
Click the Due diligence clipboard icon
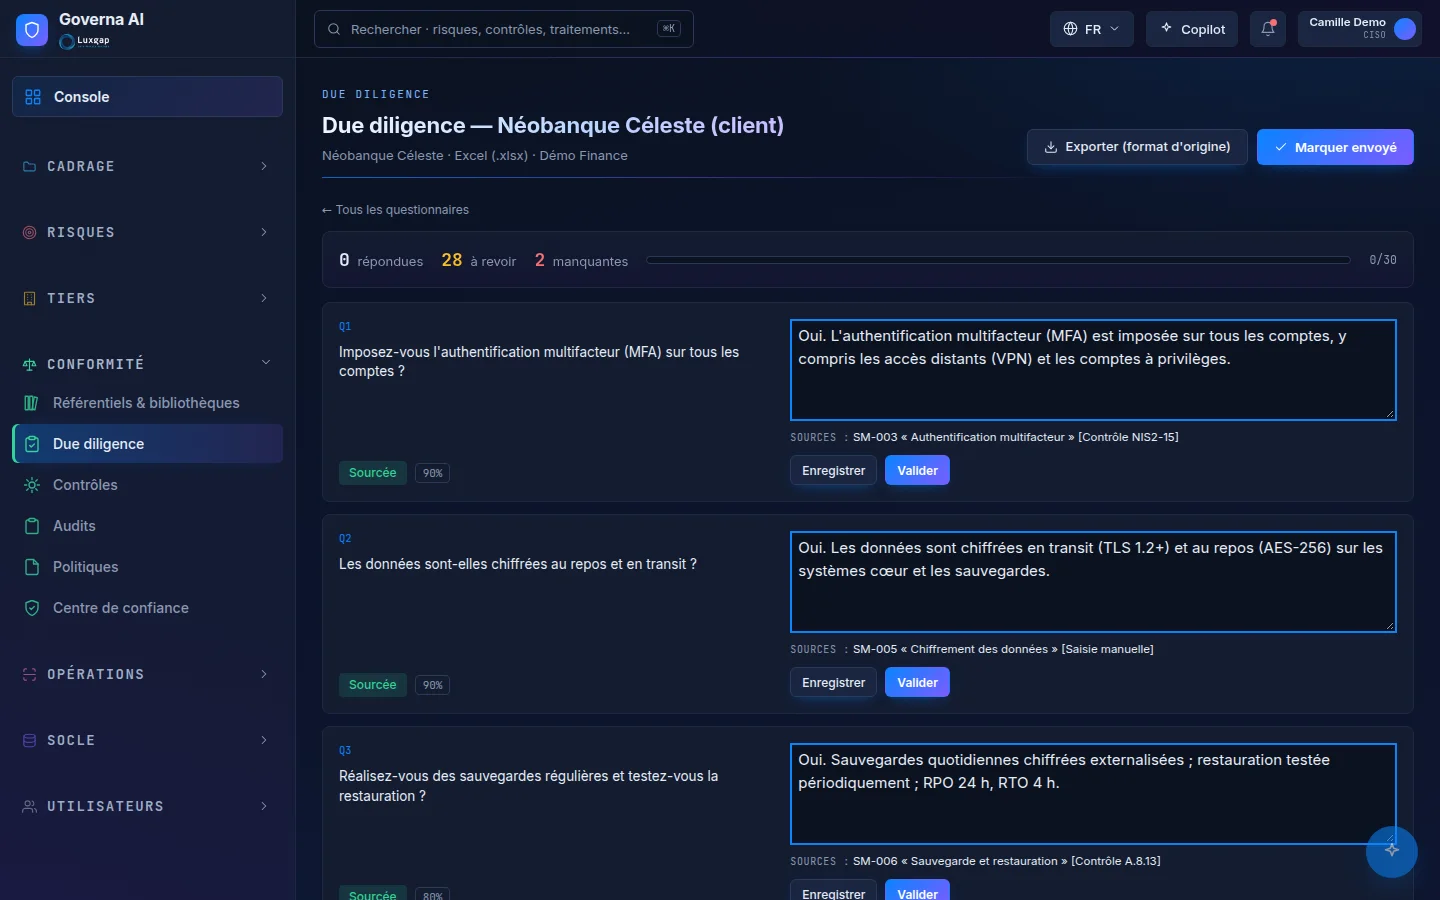point(32,444)
